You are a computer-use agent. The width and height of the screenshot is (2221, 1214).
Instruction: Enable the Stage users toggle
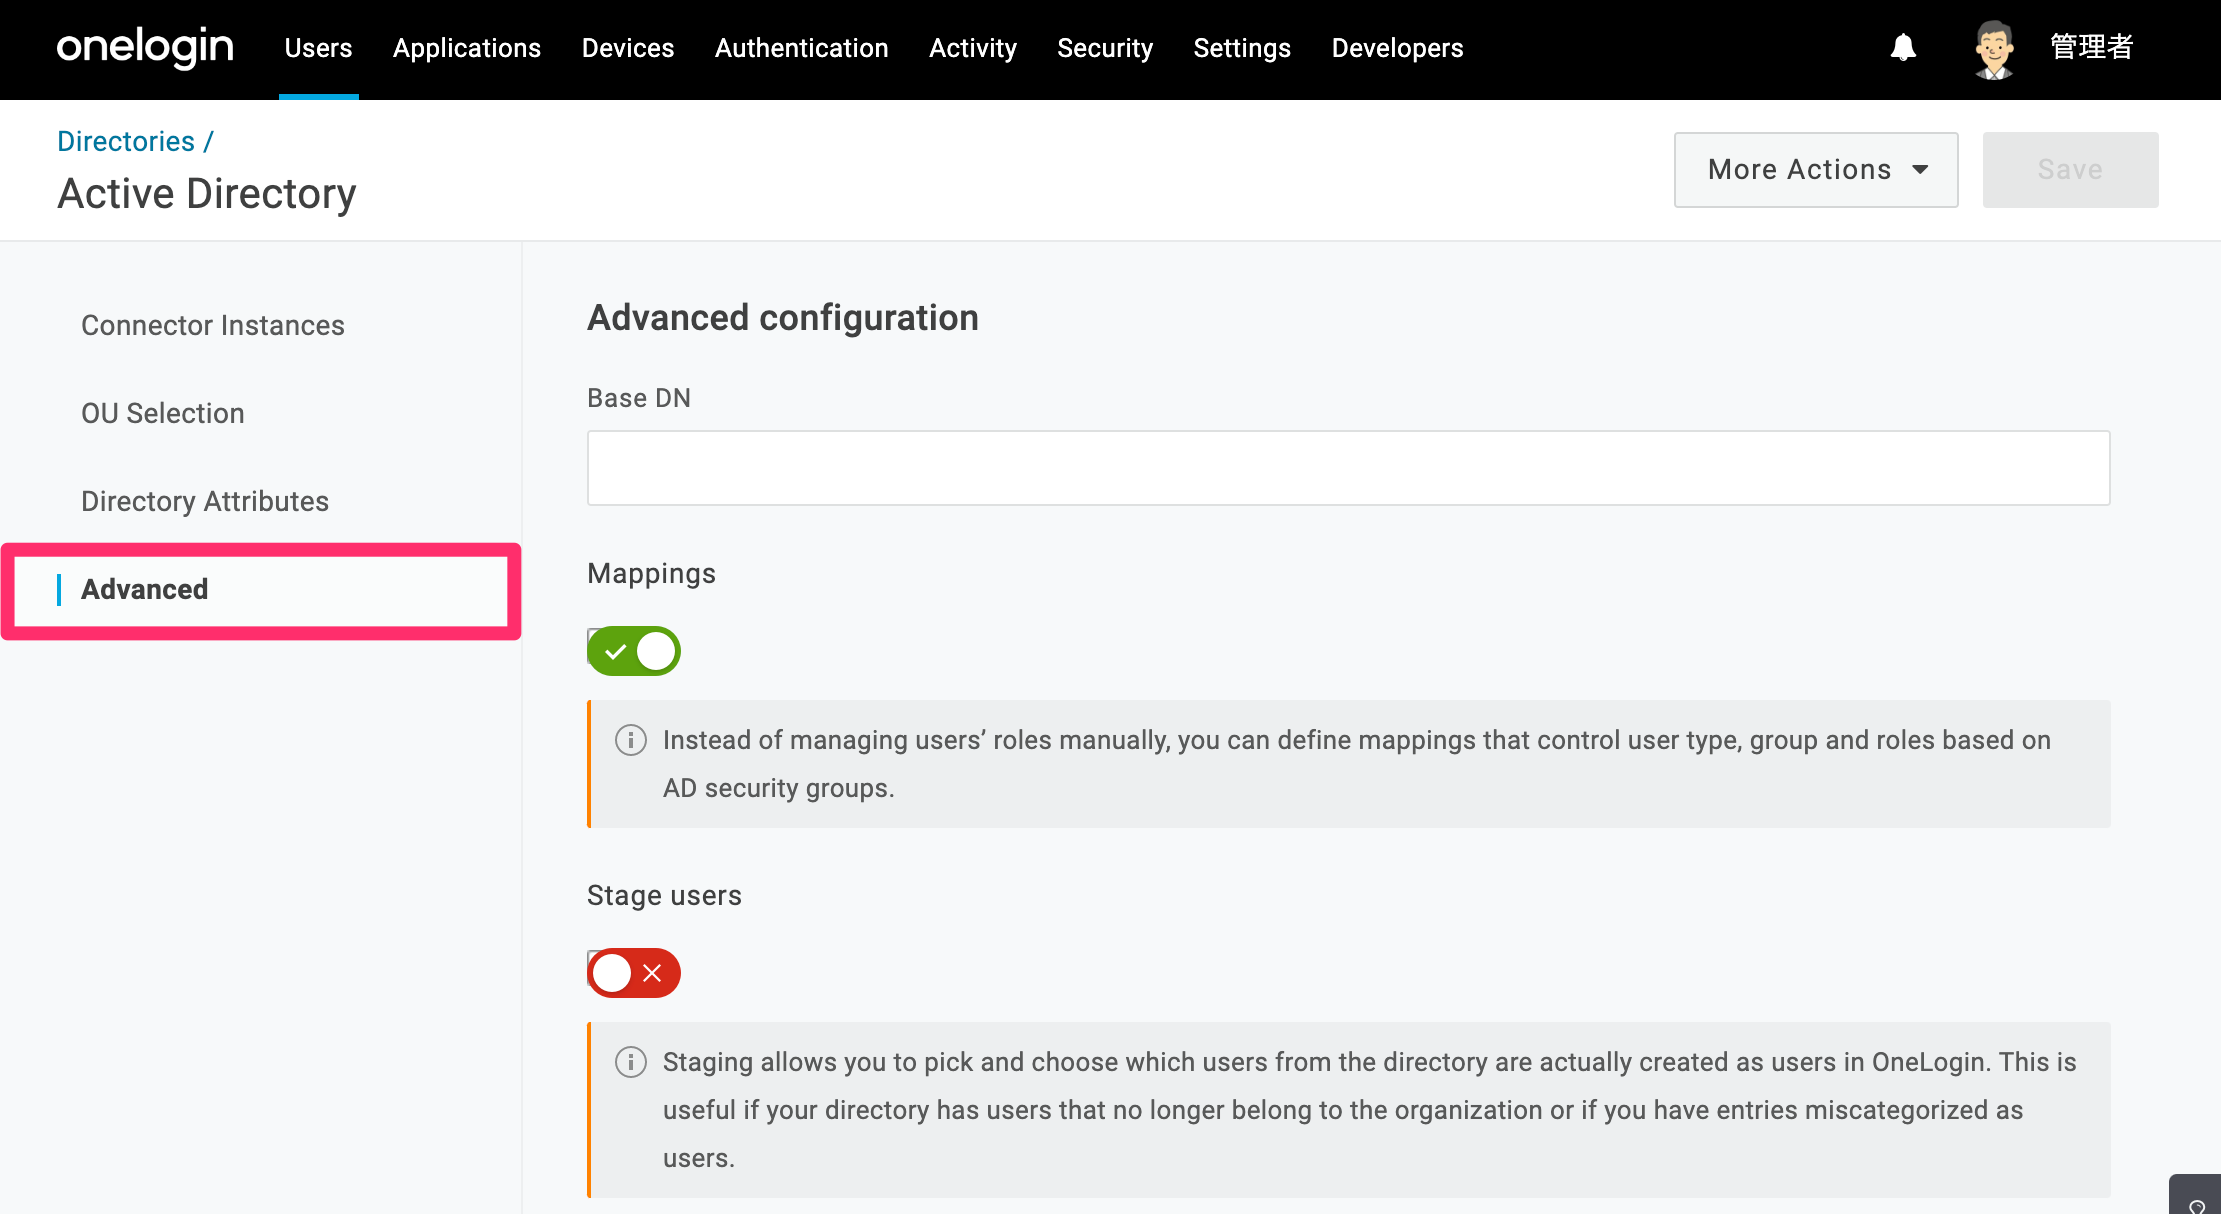coord(634,973)
